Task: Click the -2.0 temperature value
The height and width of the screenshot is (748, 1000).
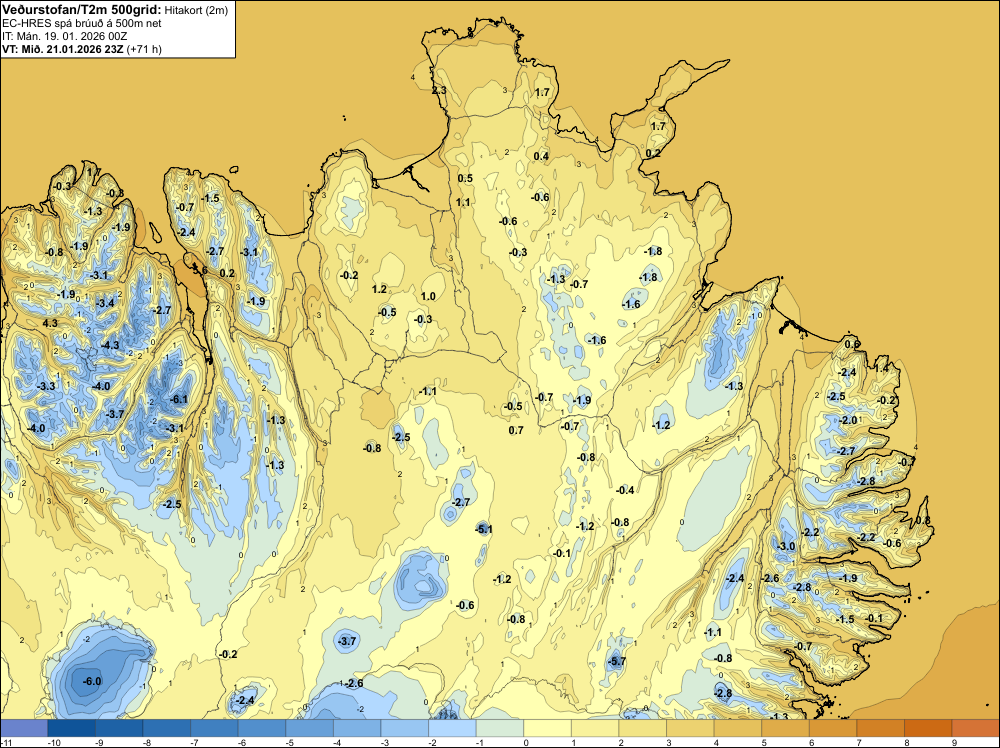Action: coord(848,420)
